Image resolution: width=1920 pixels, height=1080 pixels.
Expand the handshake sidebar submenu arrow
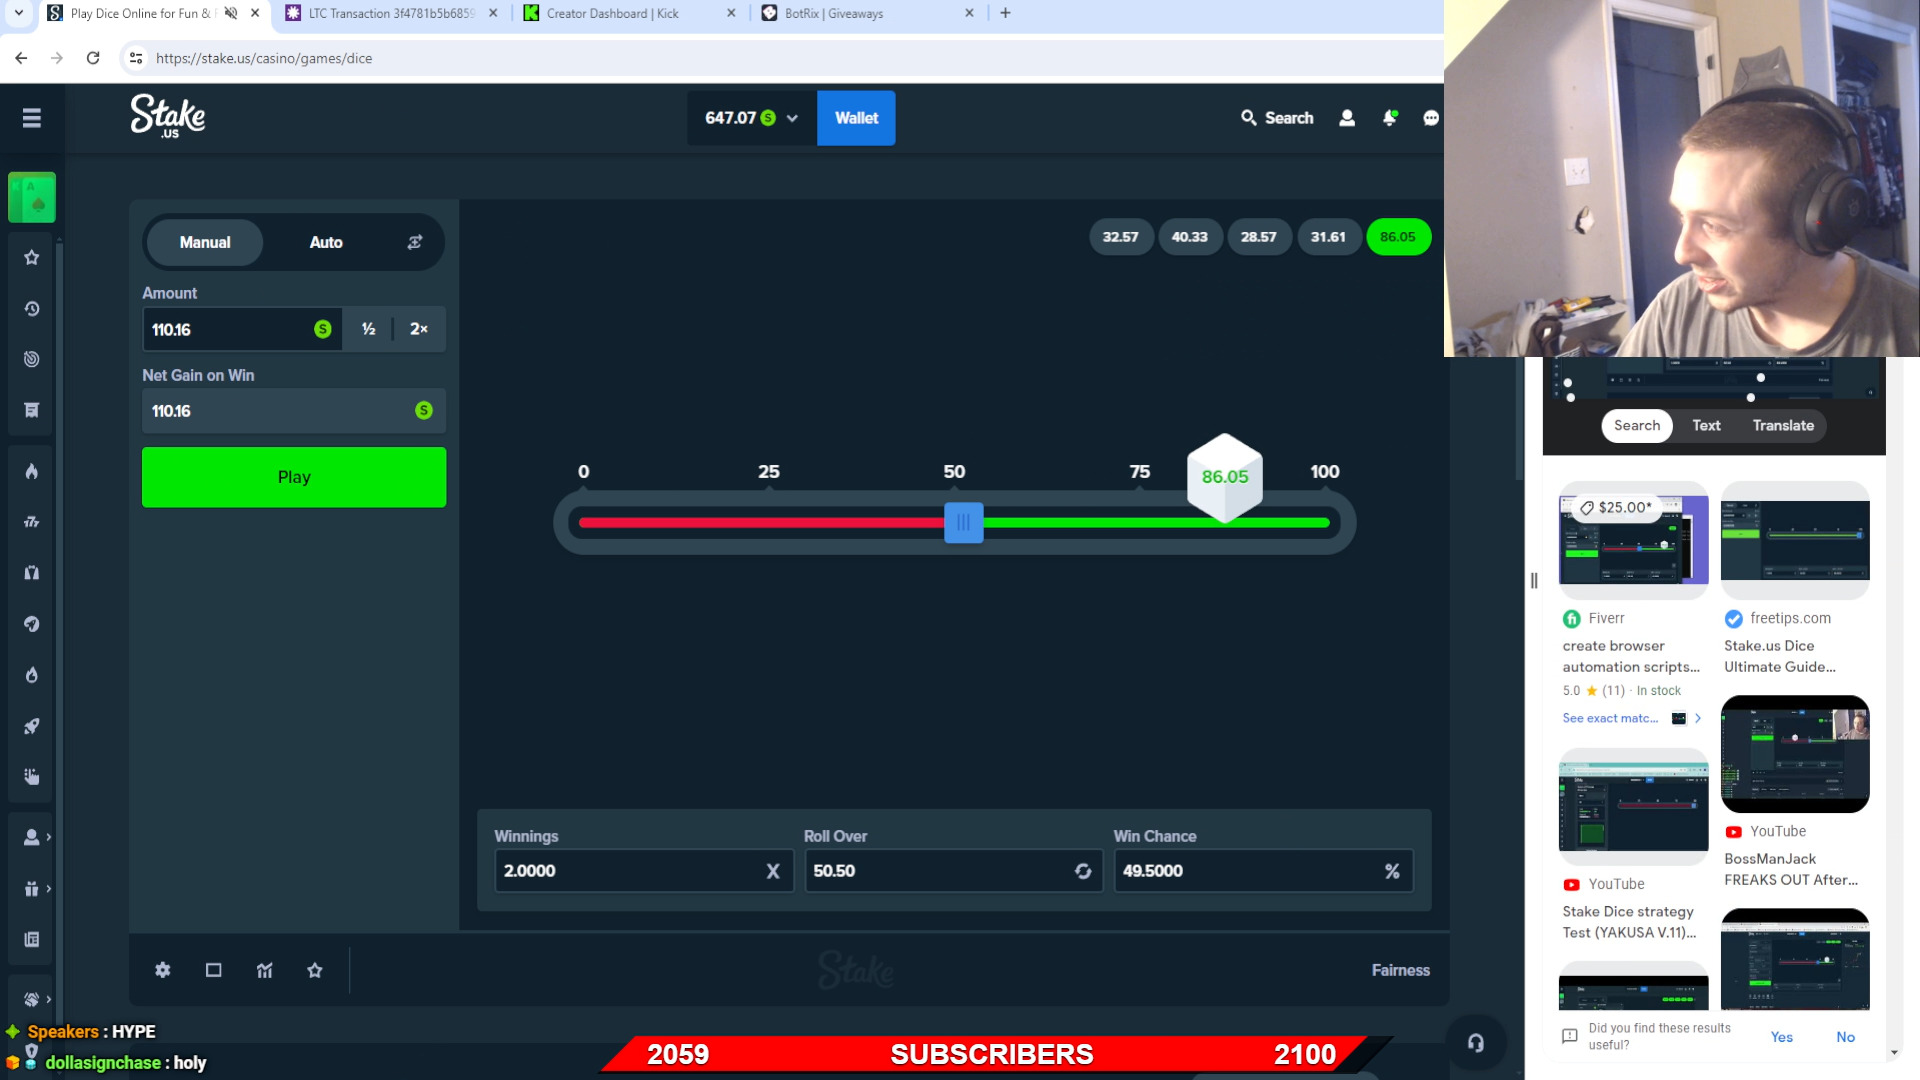(x=48, y=999)
